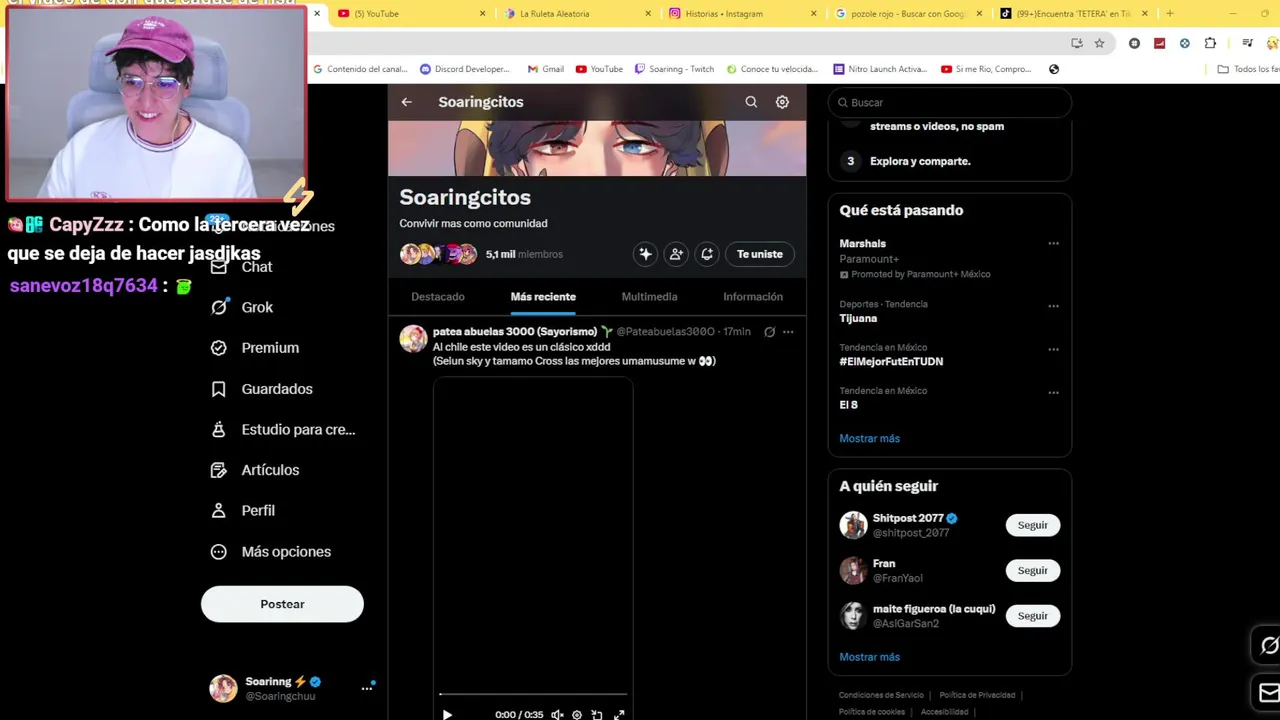Open Grok from the sidebar
Image resolution: width=1280 pixels, height=720 pixels.
tap(241, 307)
